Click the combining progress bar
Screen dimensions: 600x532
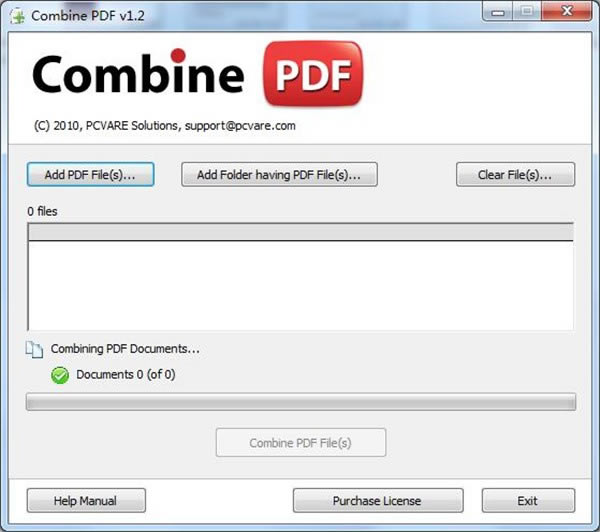[301, 402]
